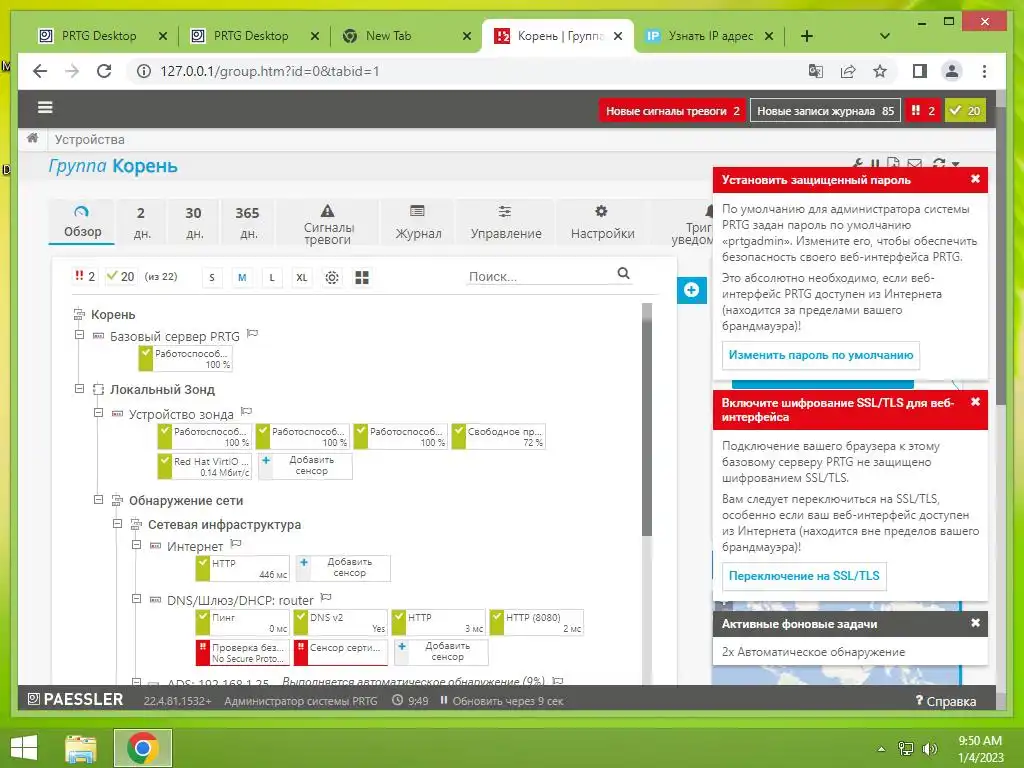The width and height of the screenshot is (1024, 768).
Task: Bookmark this page with the star icon
Action: pyautogui.click(x=880, y=71)
